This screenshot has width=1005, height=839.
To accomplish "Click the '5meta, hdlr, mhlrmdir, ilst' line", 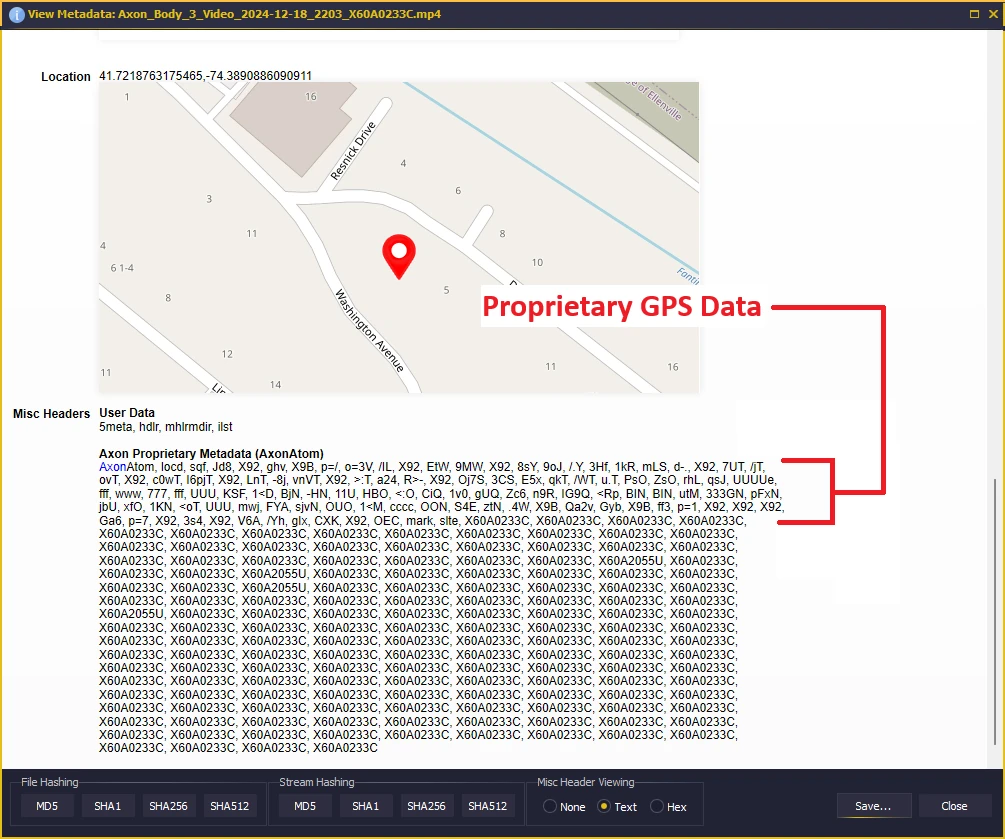I will 165,427.
